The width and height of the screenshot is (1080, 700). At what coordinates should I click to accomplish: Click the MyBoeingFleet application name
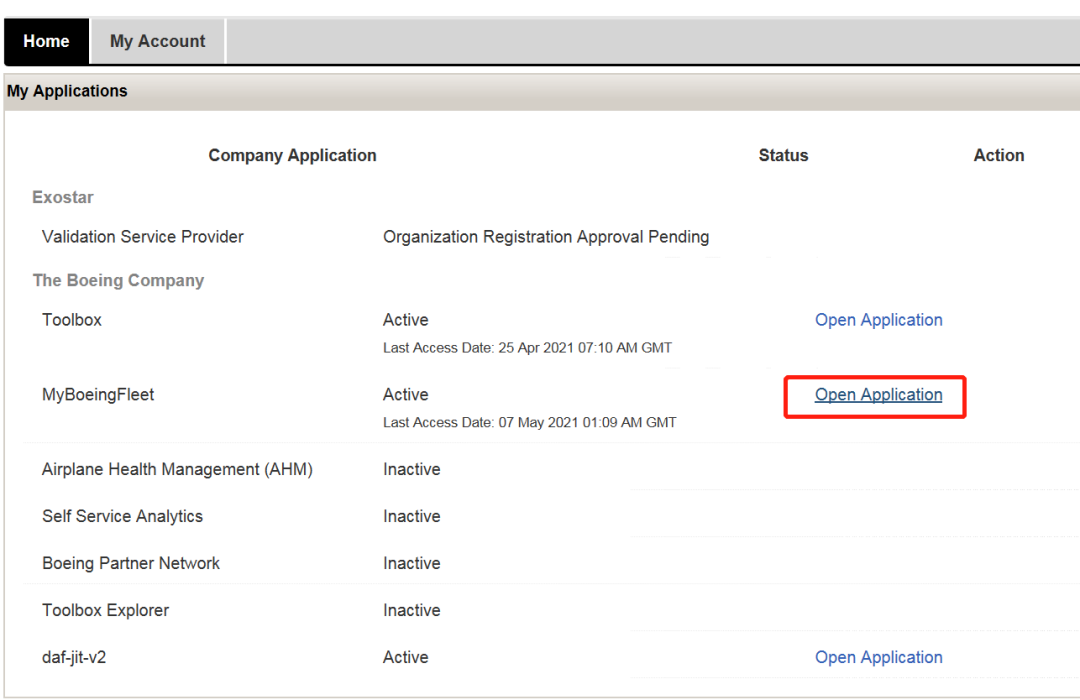click(98, 395)
